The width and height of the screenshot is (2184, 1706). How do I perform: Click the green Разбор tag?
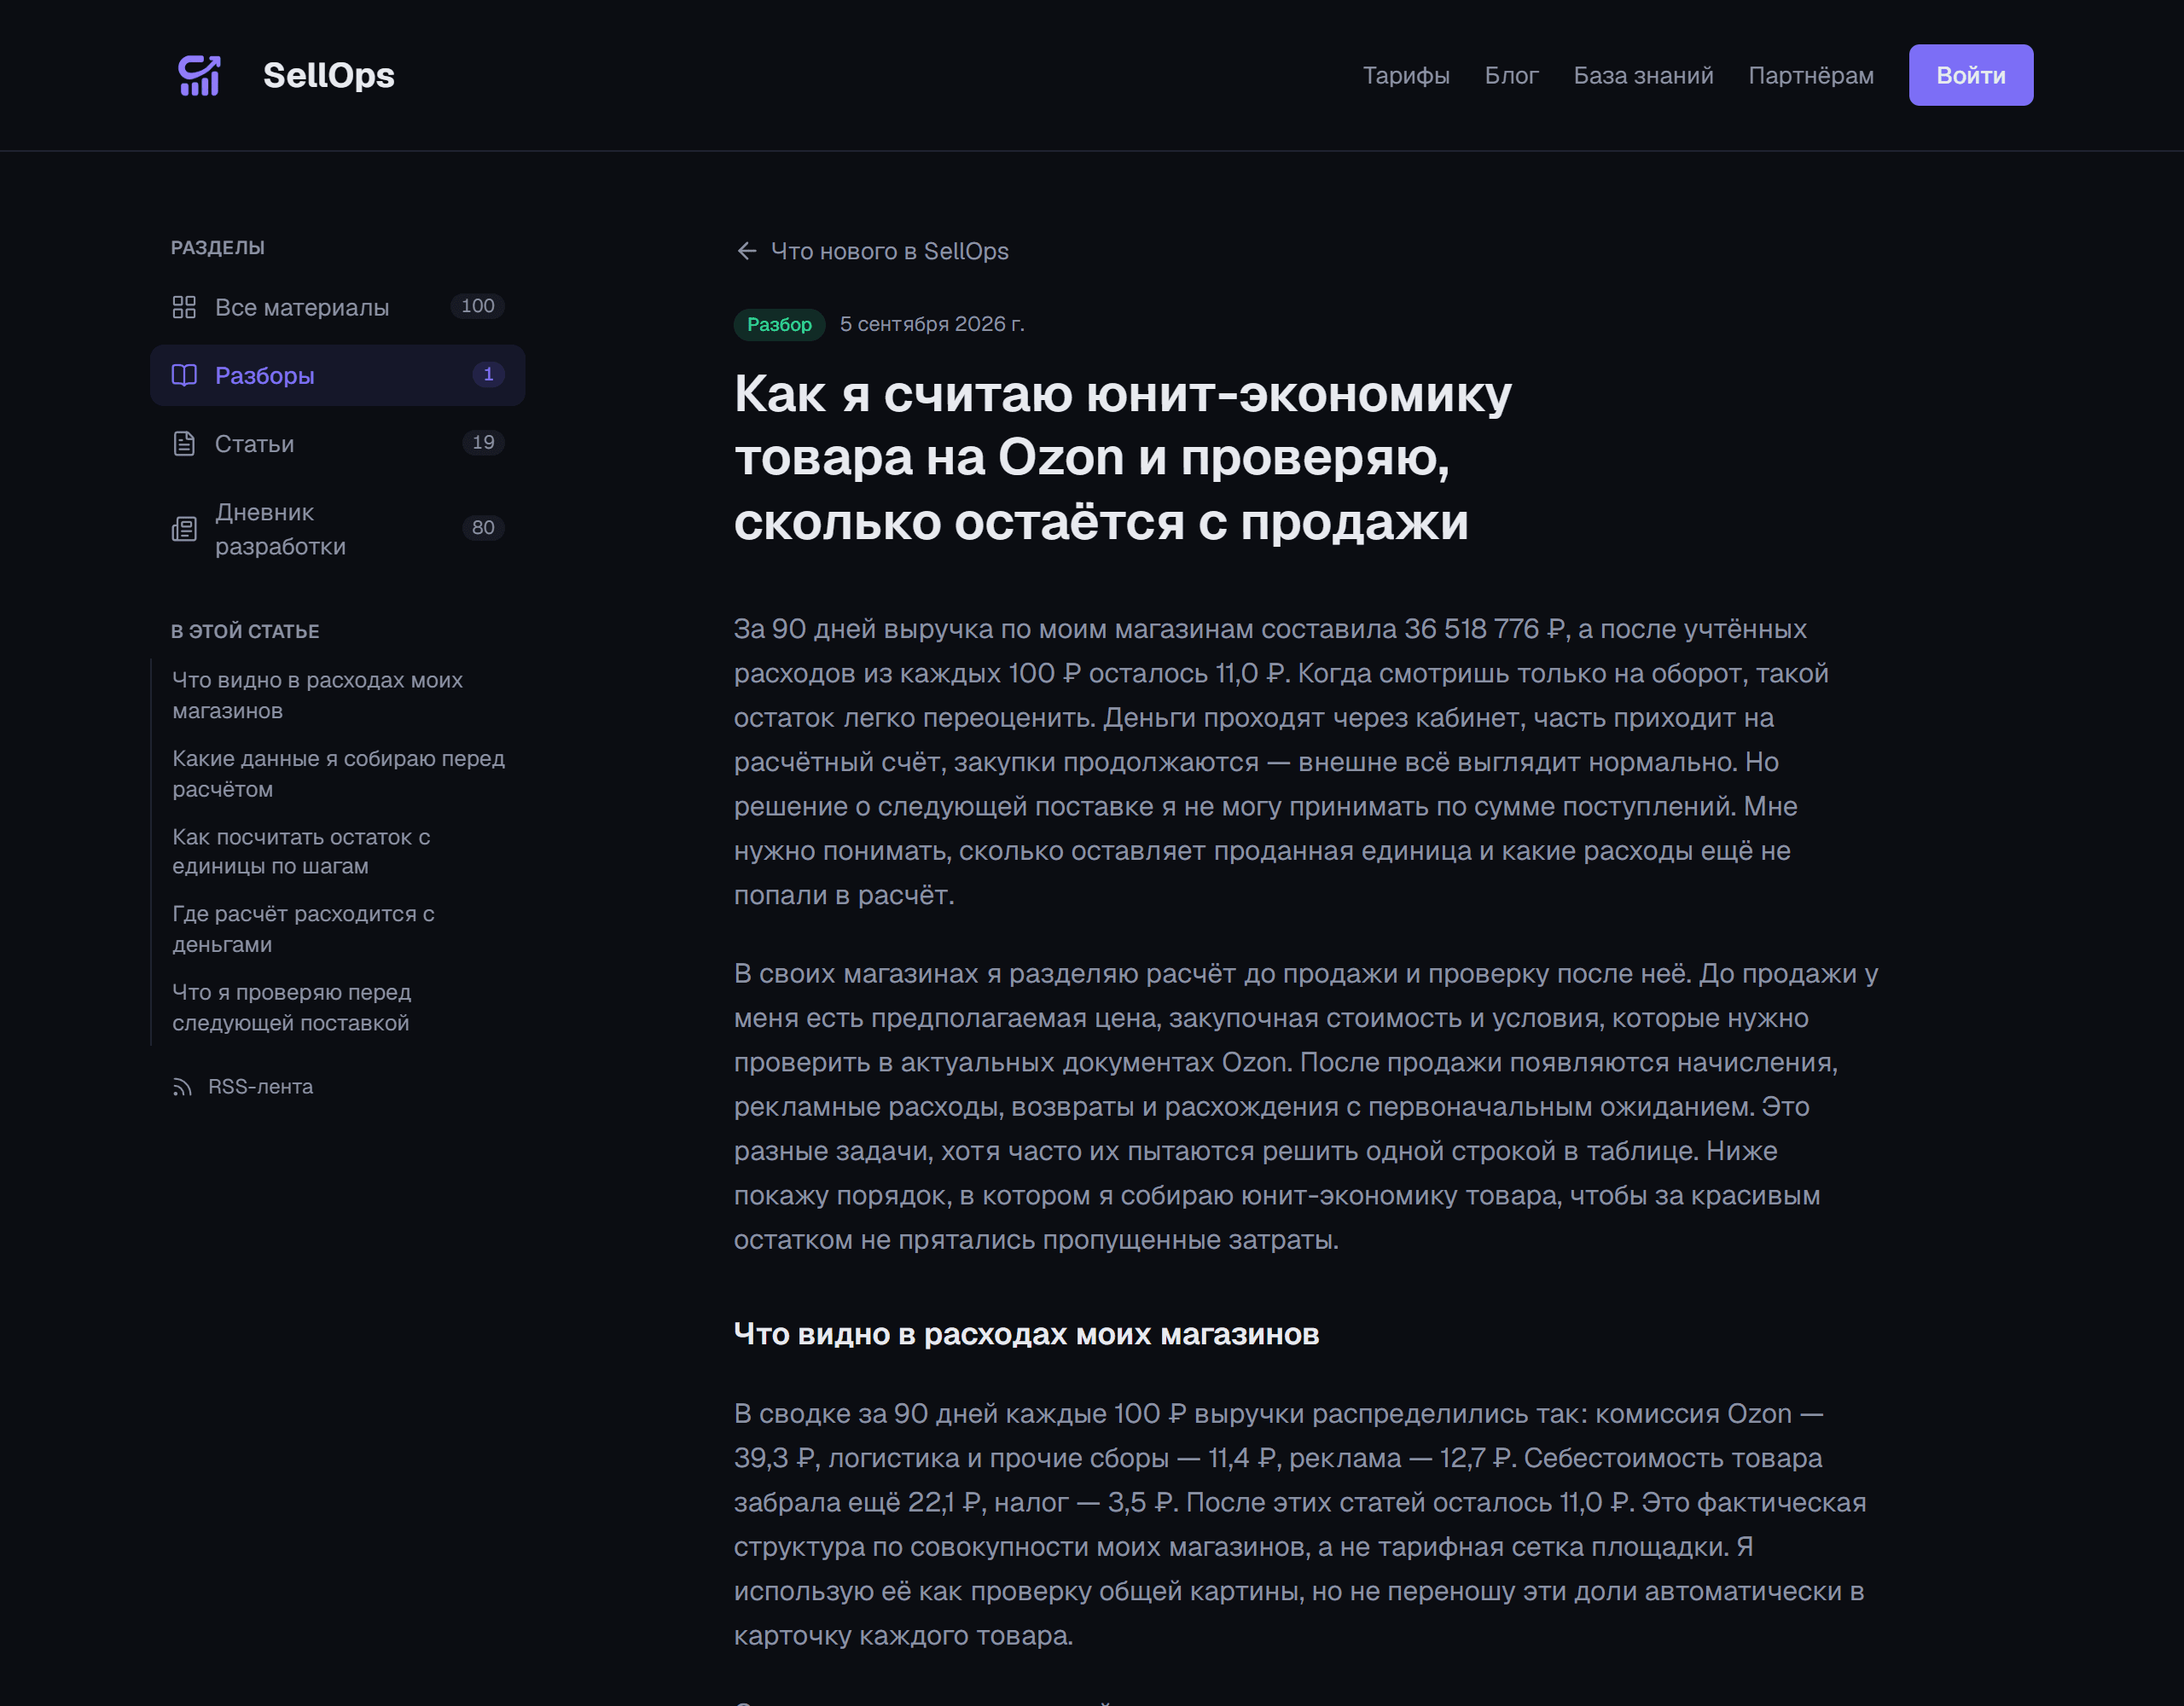click(779, 324)
